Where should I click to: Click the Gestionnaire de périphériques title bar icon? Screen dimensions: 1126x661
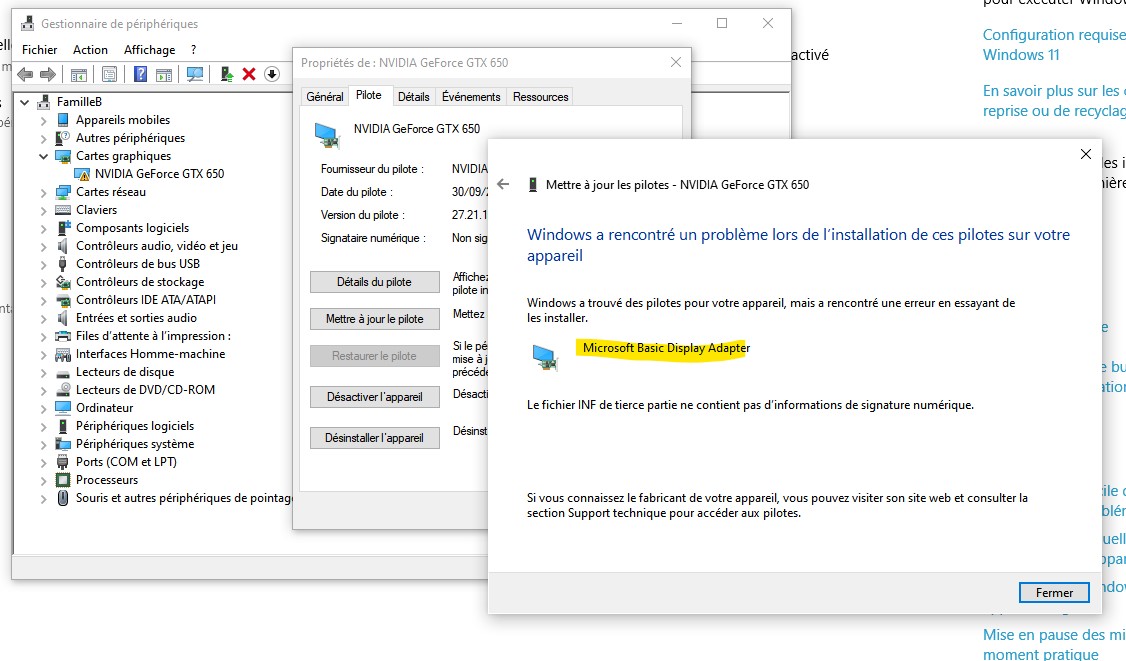[x=27, y=24]
